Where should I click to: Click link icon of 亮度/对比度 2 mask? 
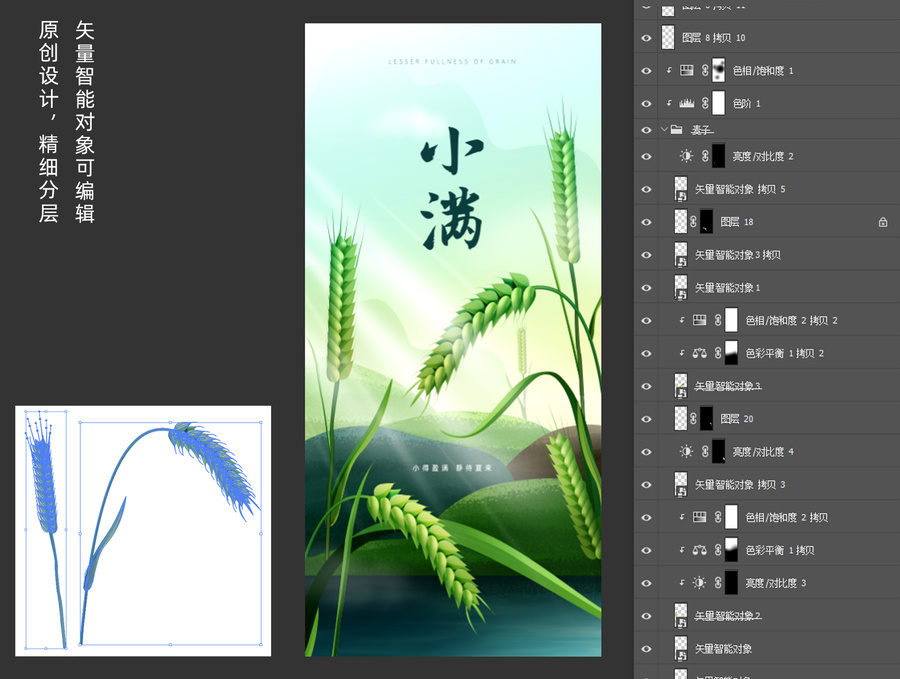pos(705,156)
